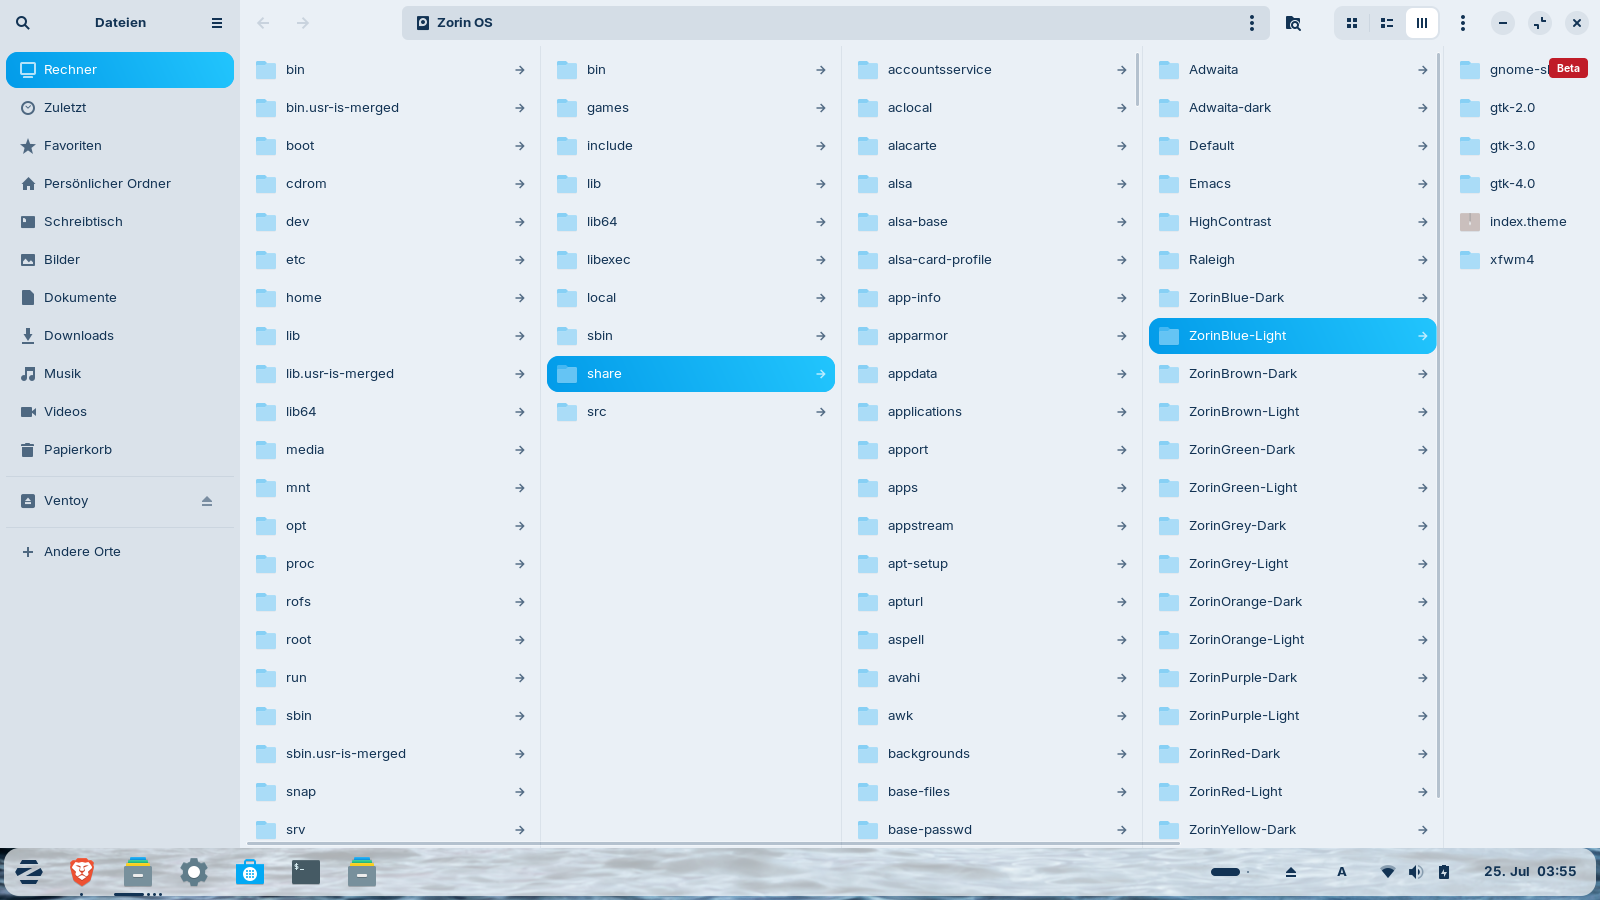Click the Zorin OS path bar
This screenshot has height=900, width=1600.
(836, 23)
